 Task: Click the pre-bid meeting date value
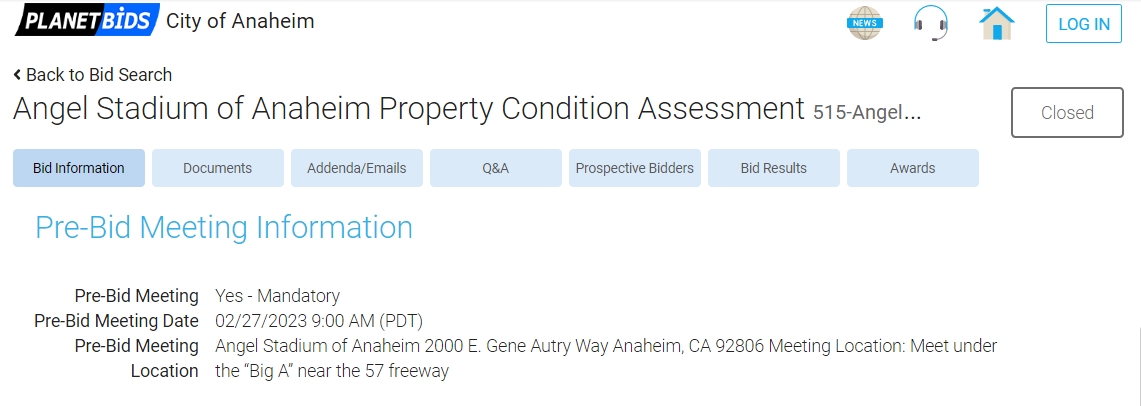pos(319,321)
